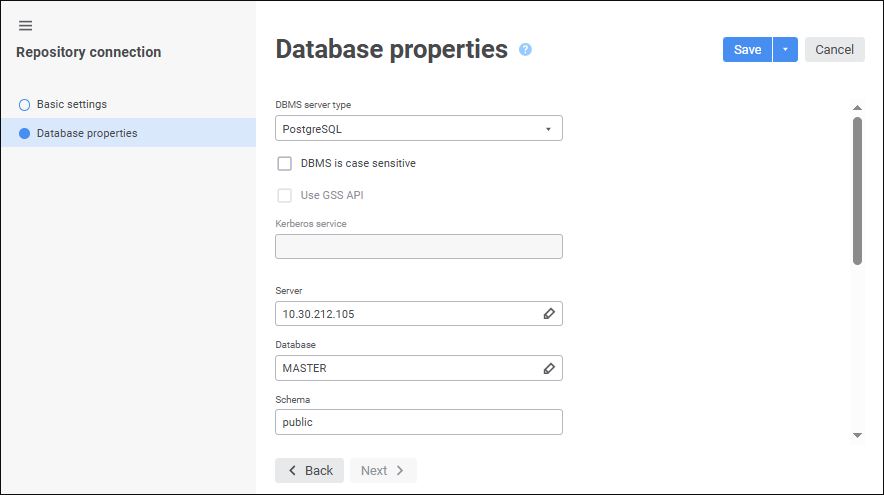Click the vertical scrollbar thumb

click(857, 190)
